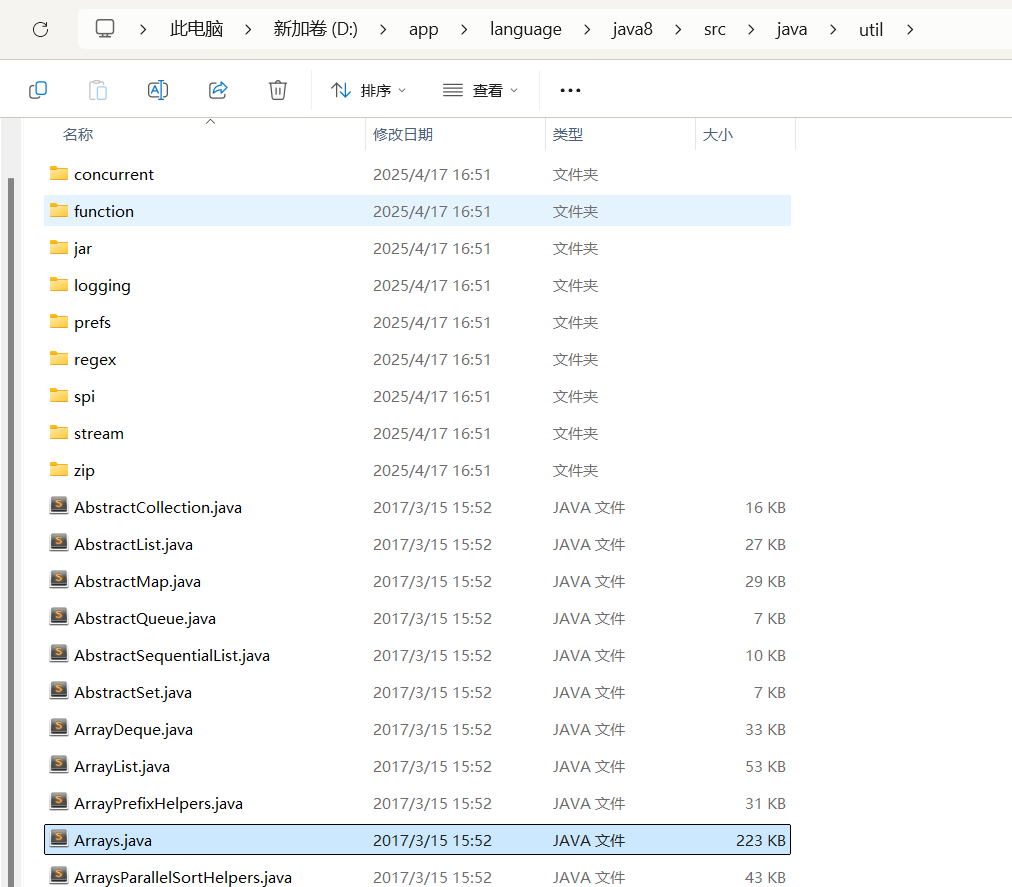Click the Refresh icon in the address bar
The width and height of the screenshot is (1012, 887).
41,29
